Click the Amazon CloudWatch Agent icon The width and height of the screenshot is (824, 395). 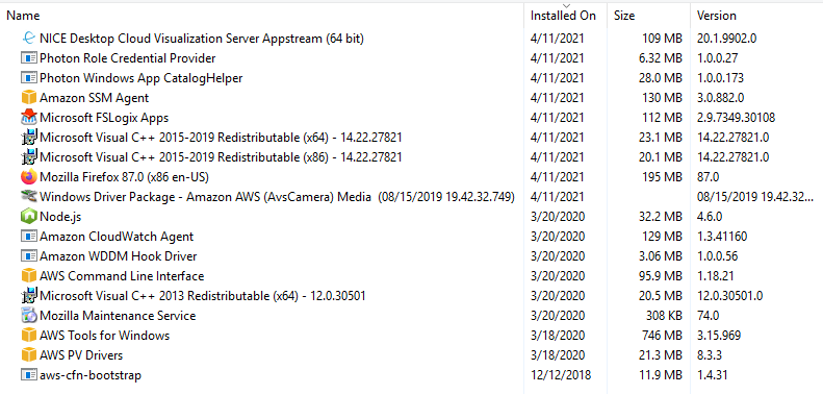tap(29, 236)
